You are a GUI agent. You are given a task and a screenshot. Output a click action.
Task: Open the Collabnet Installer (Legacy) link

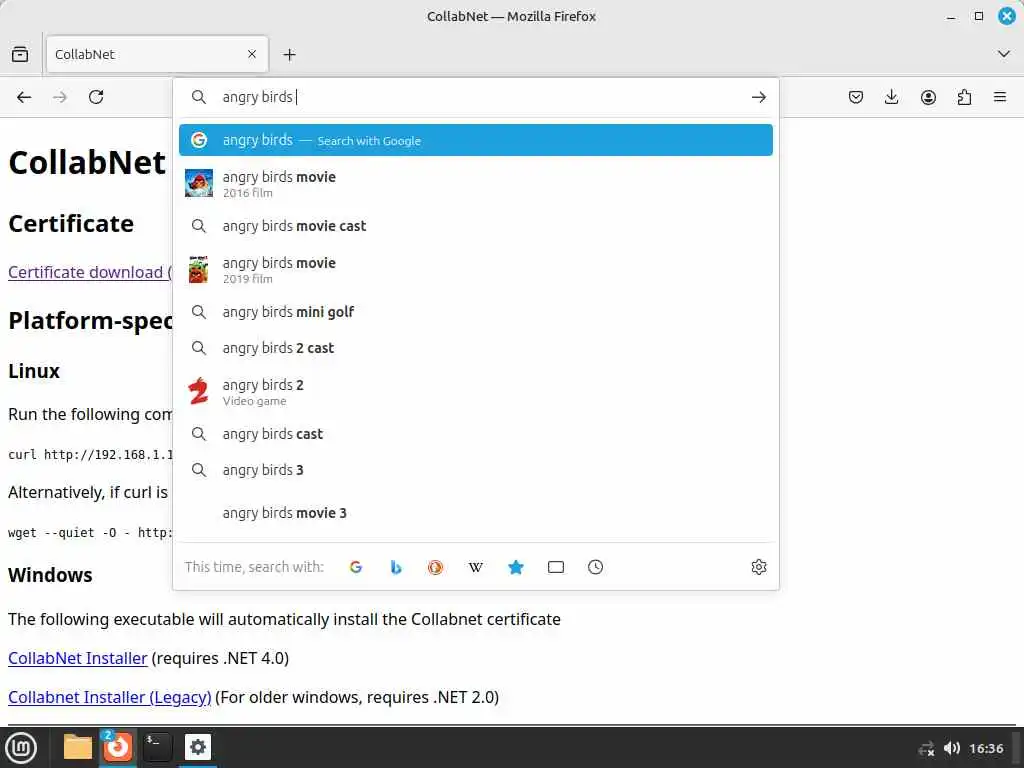click(x=110, y=697)
